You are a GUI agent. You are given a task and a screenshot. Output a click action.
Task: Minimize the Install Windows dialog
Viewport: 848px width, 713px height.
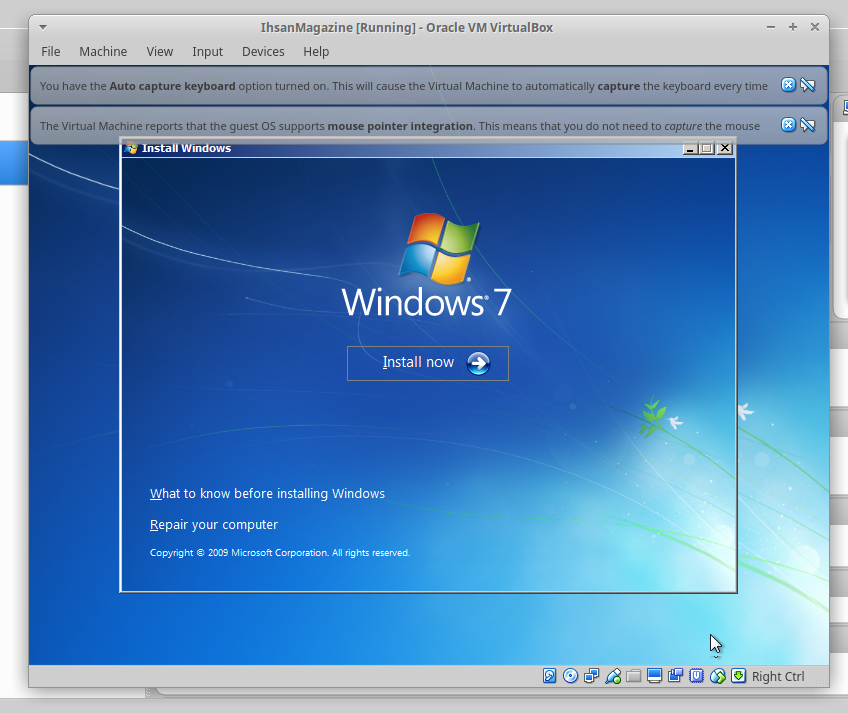coord(689,148)
